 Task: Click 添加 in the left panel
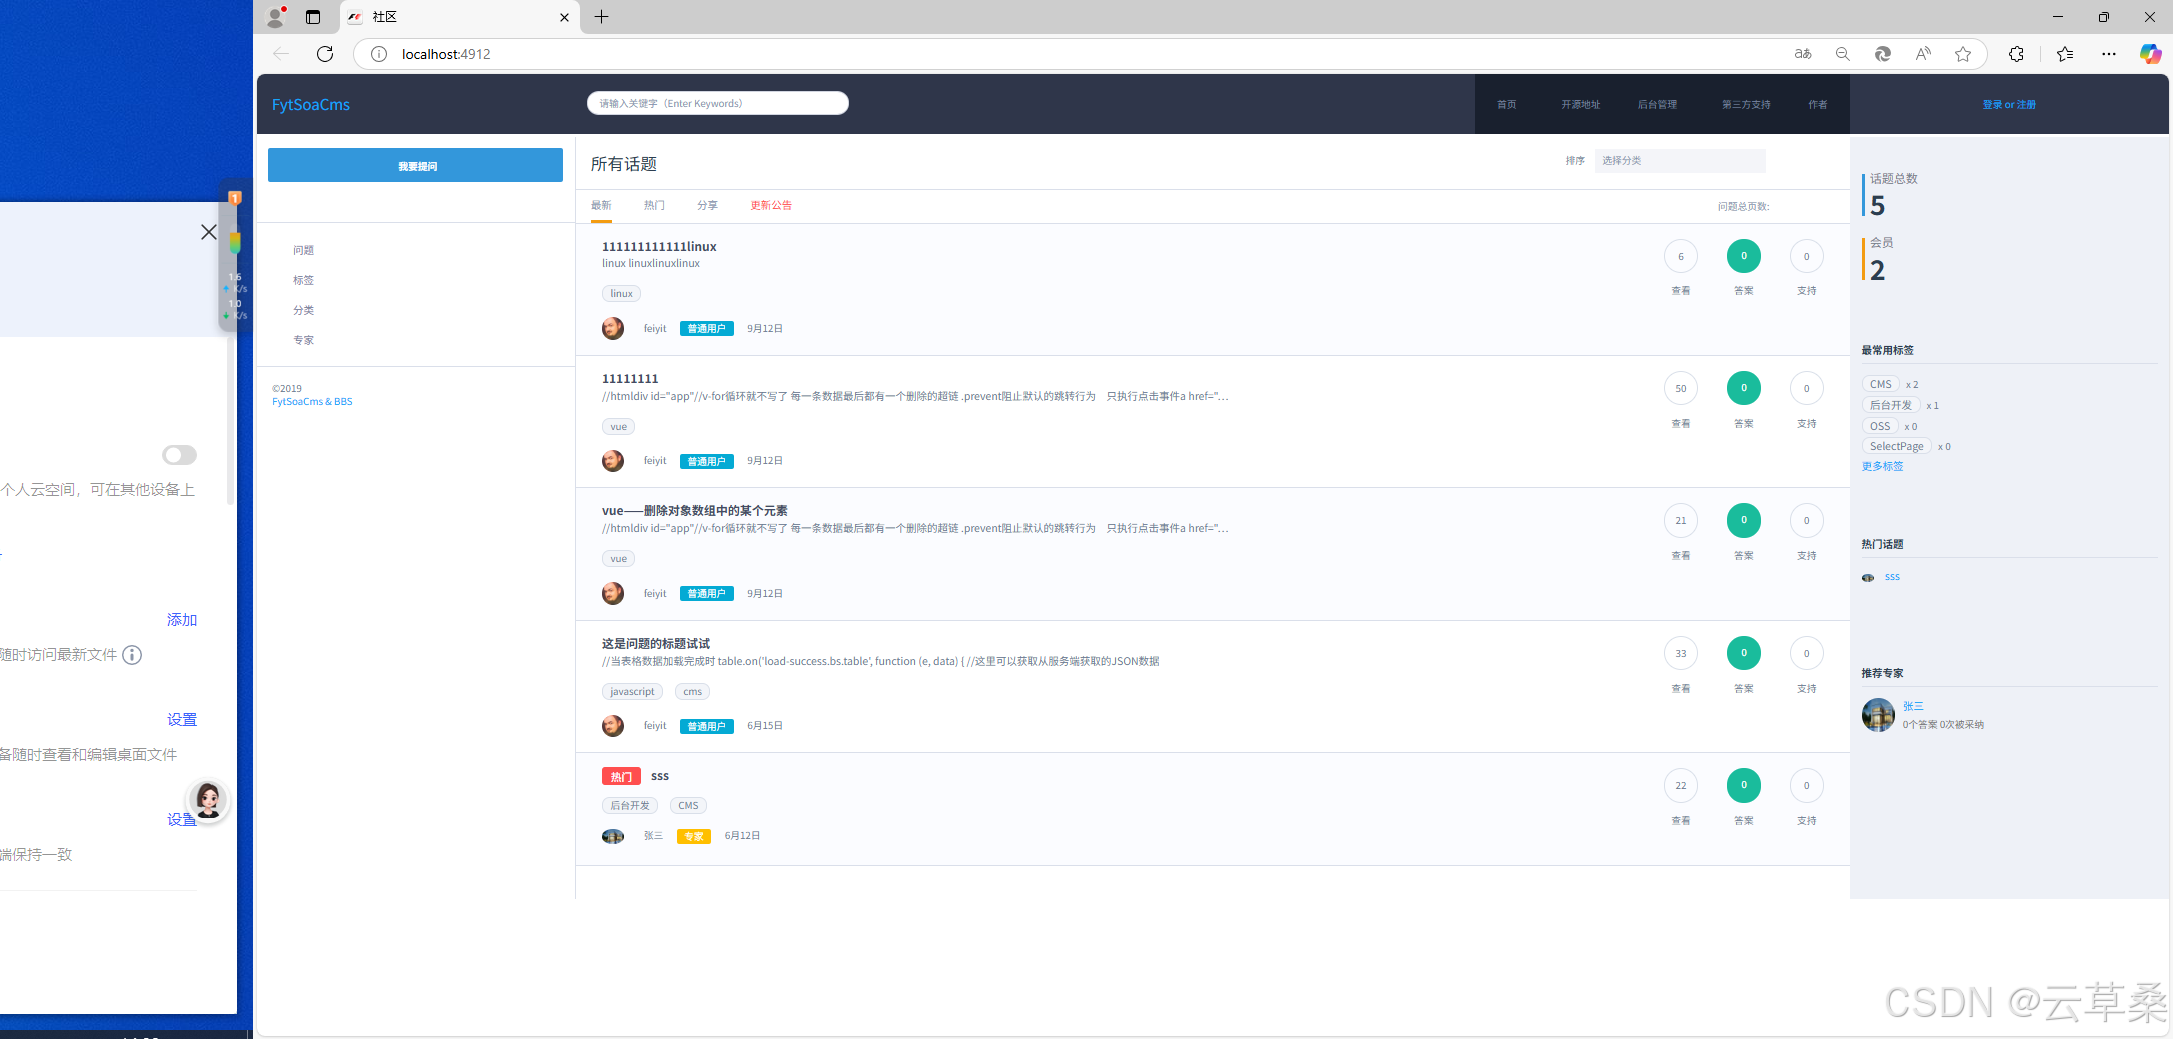[182, 620]
